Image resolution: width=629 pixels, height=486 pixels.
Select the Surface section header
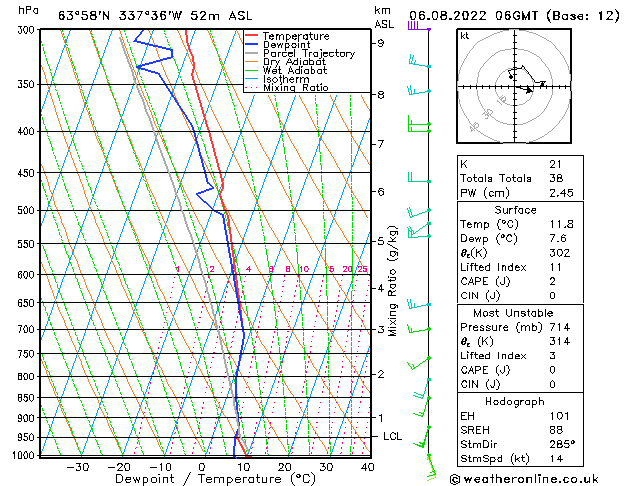[x=515, y=210]
